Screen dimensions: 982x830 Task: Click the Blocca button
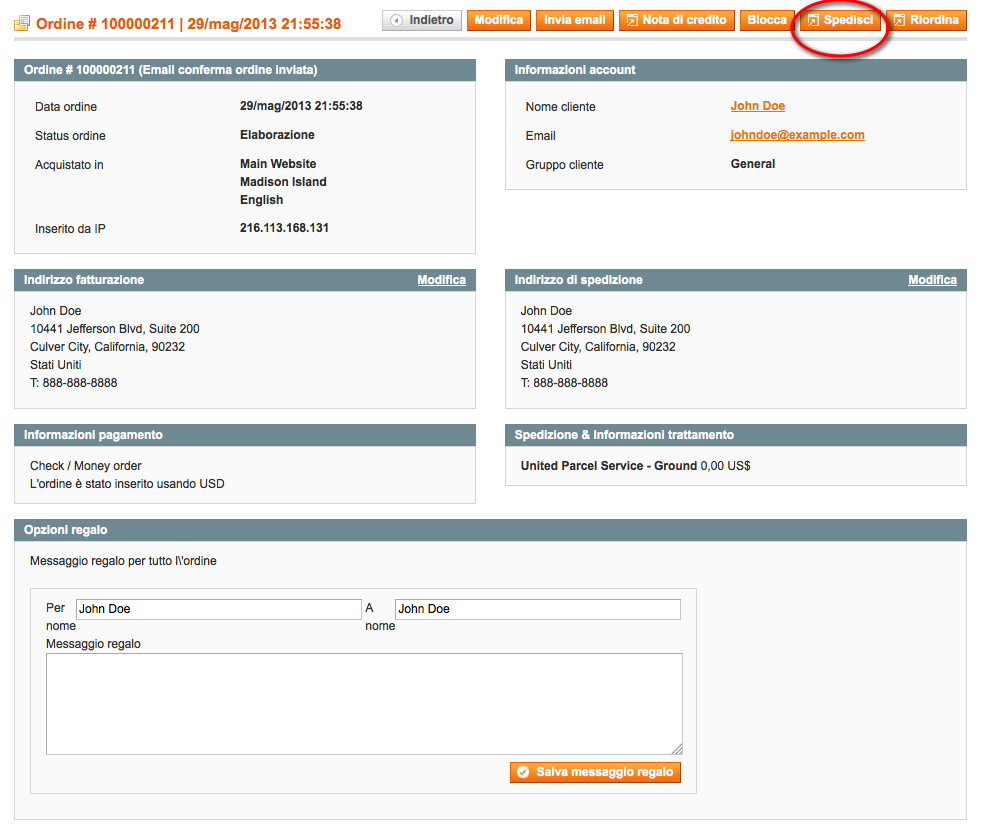[767, 20]
